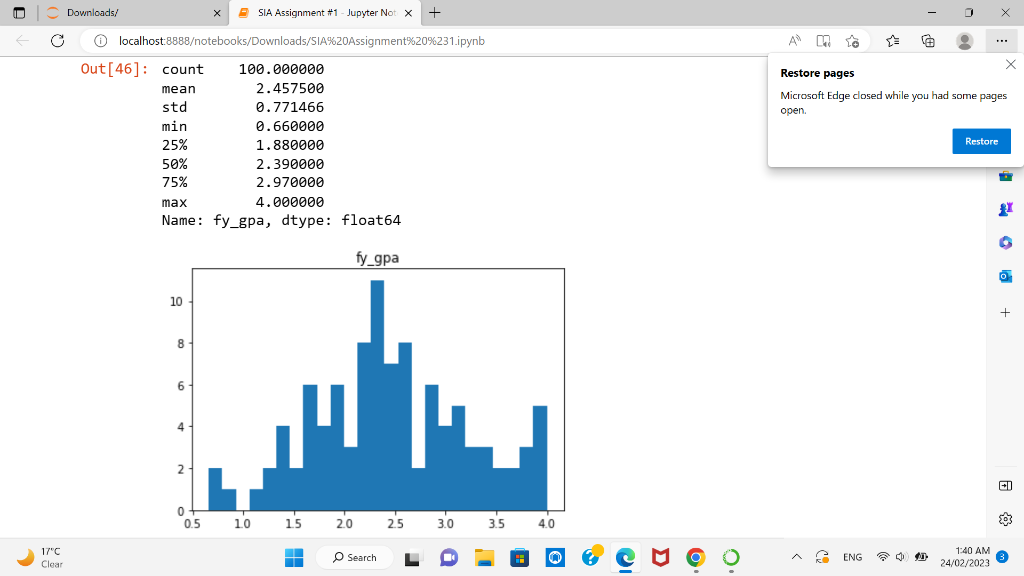Restore previously open pages
The width and height of the screenshot is (1024, 576).
tap(981, 141)
